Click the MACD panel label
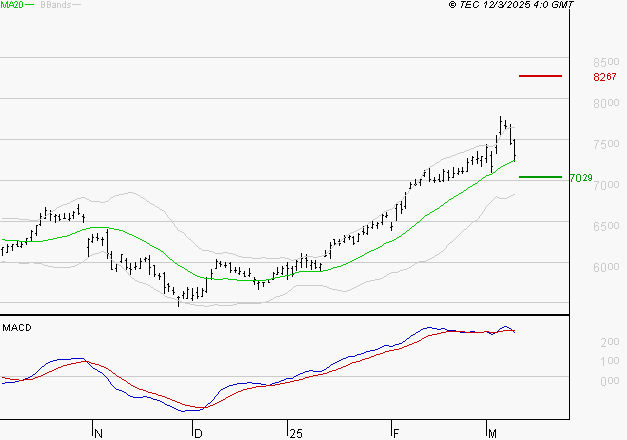The image size is (627, 440). (17, 328)
